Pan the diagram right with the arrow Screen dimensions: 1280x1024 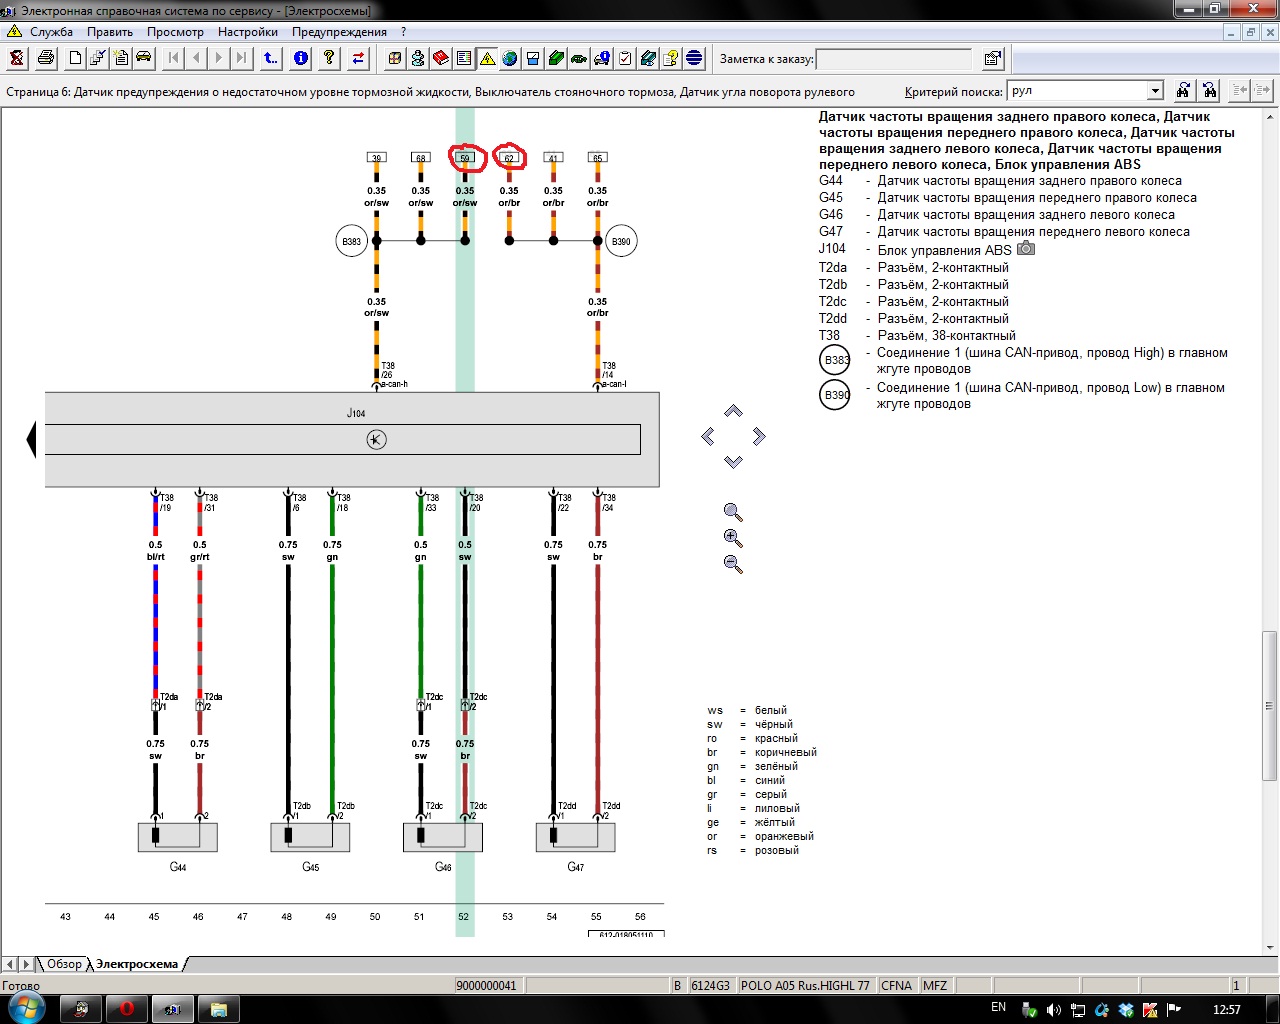(x=759, y=436)
